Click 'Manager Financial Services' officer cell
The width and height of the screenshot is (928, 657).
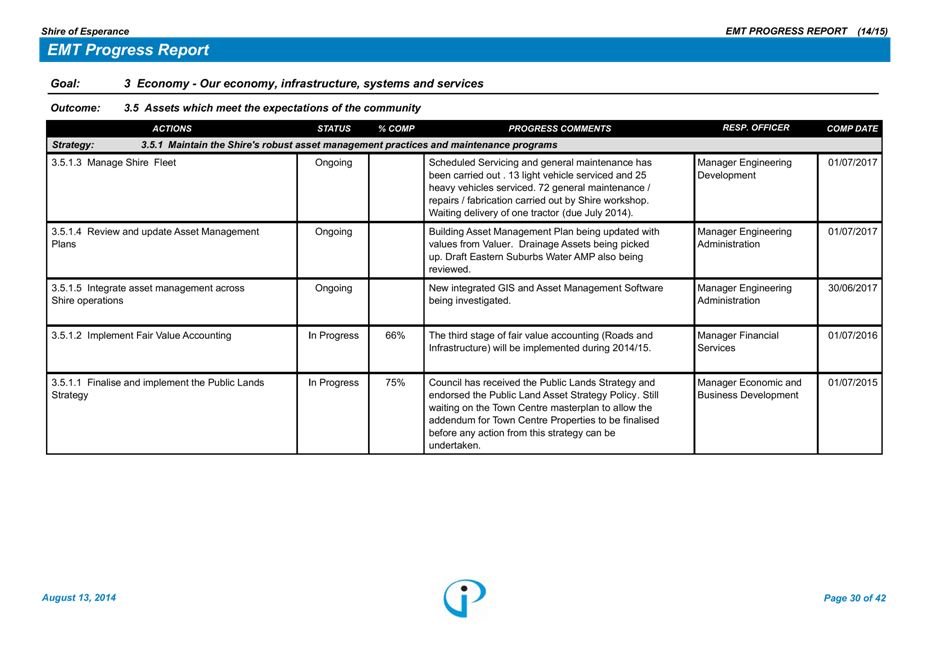[x=737, y=342]
